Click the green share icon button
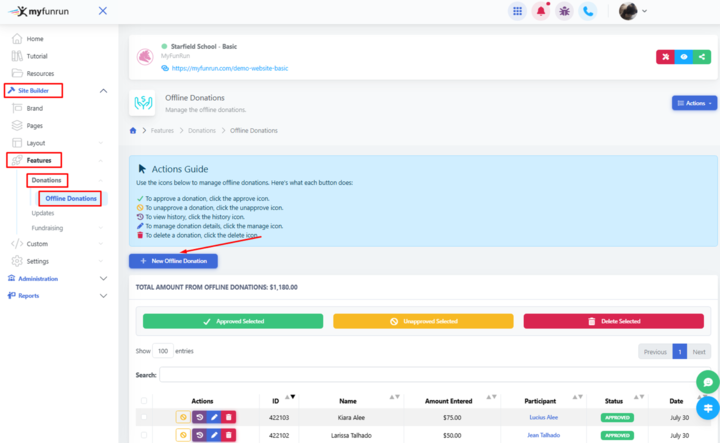The image size is (720, 443). coord(704,57)
